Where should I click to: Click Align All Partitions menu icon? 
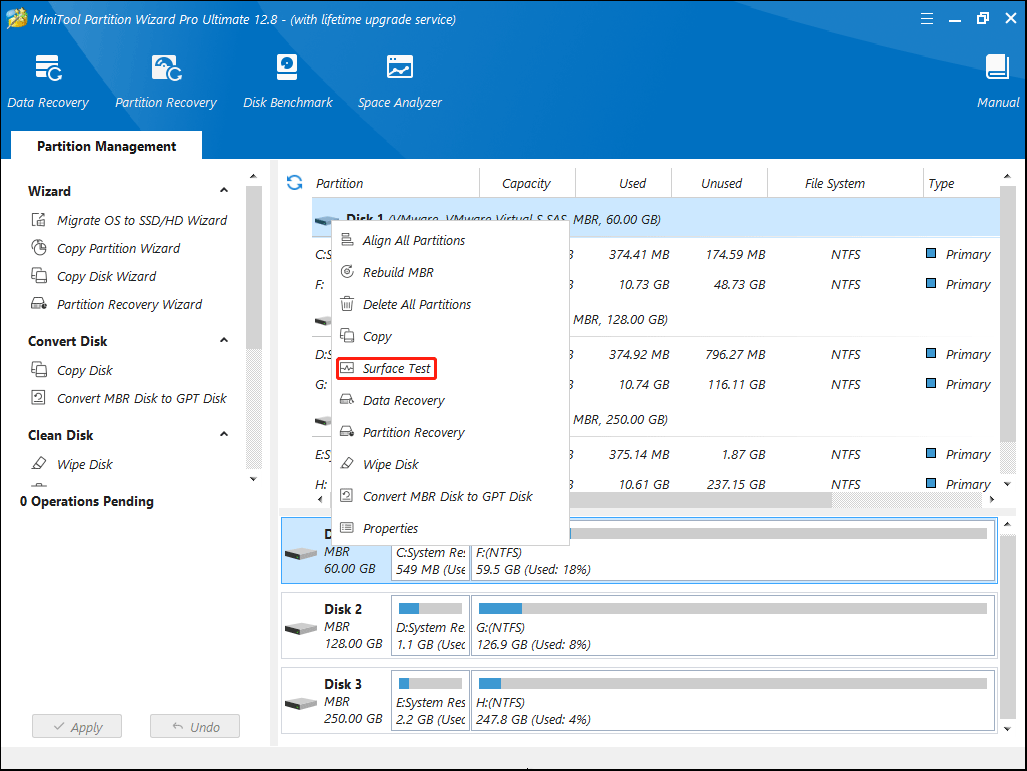click(x=347, y=240)
